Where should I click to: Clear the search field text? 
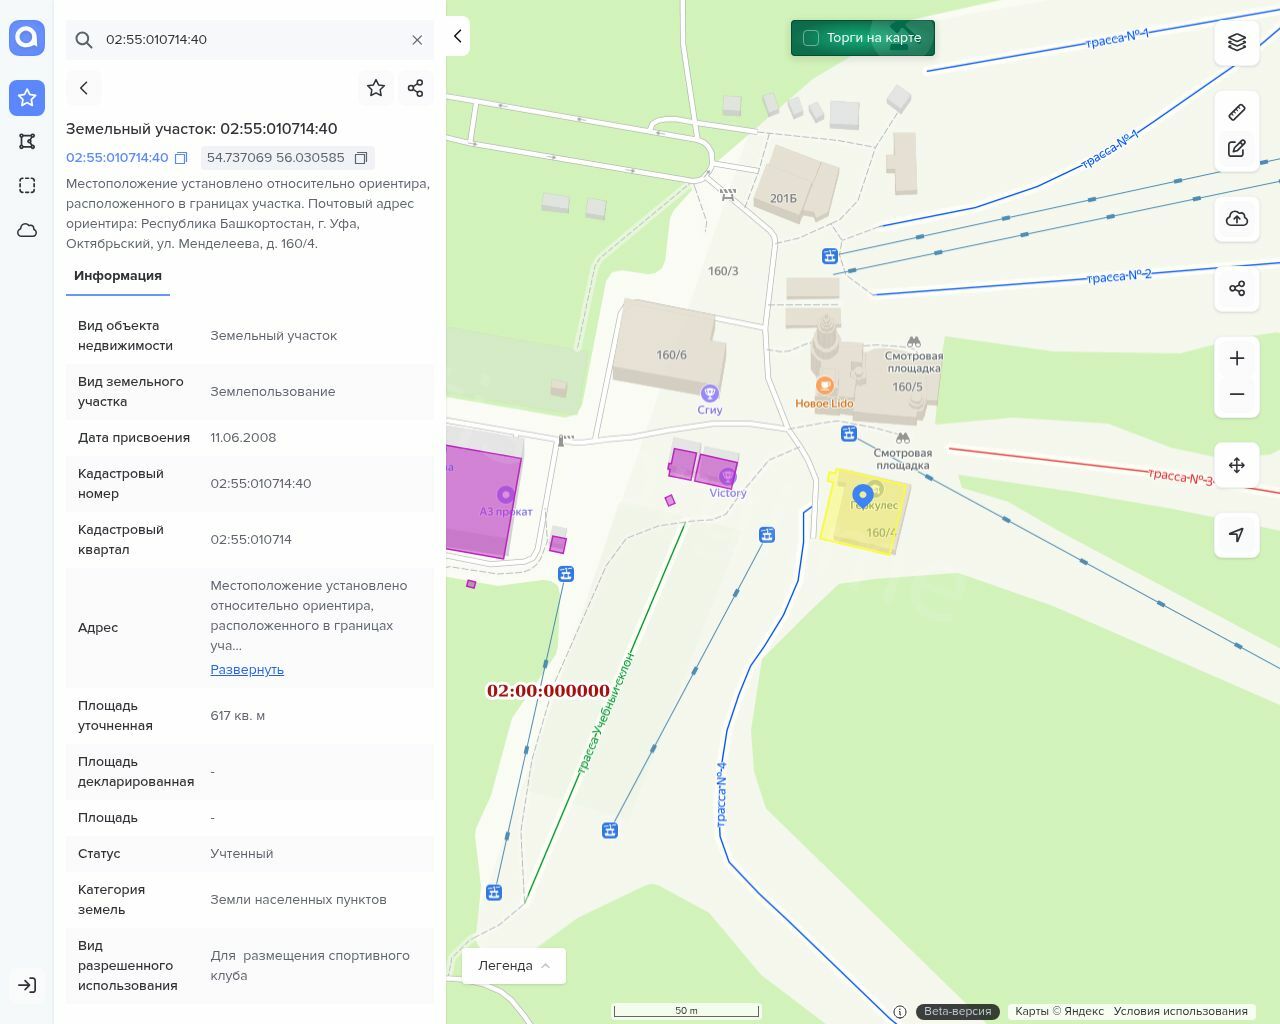[417, 40]
